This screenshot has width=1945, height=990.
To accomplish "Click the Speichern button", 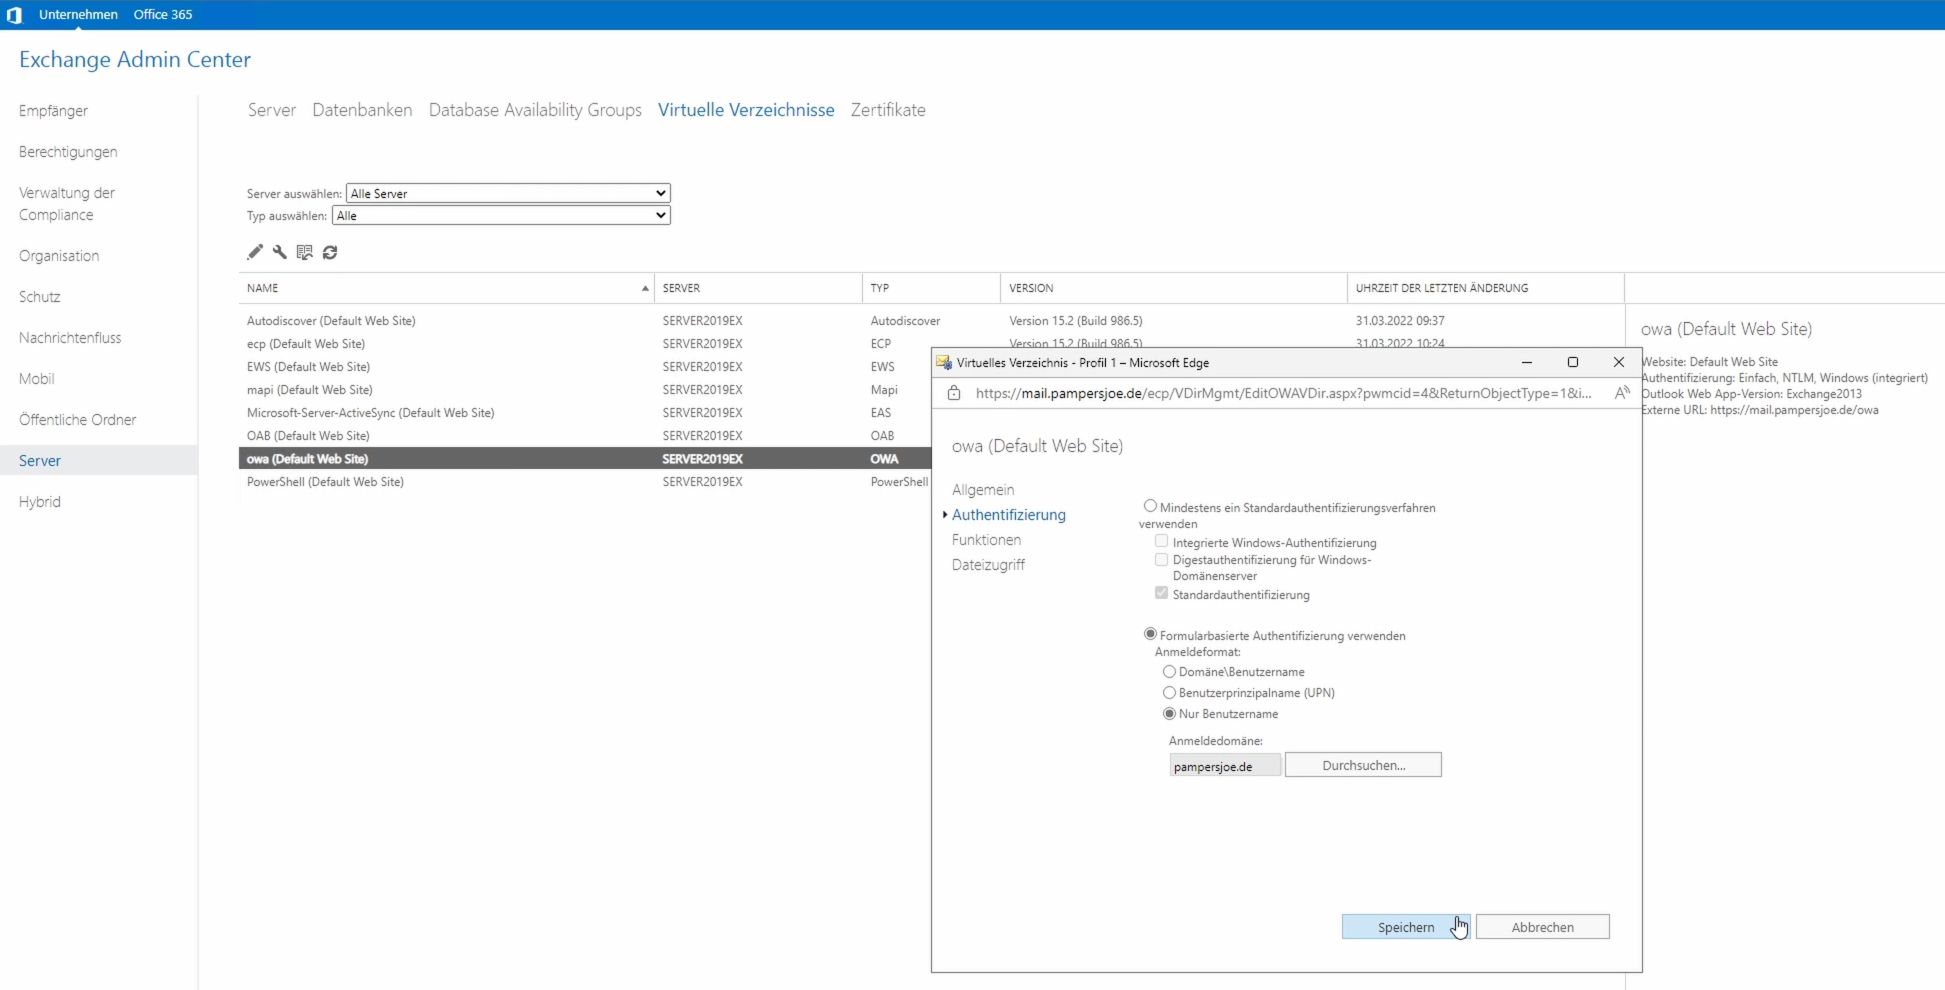I will pos(1406,927).
